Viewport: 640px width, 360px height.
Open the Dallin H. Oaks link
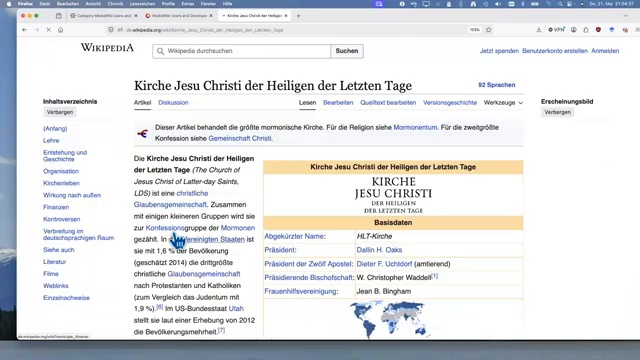pyautogui.click(x=379, y=250)
